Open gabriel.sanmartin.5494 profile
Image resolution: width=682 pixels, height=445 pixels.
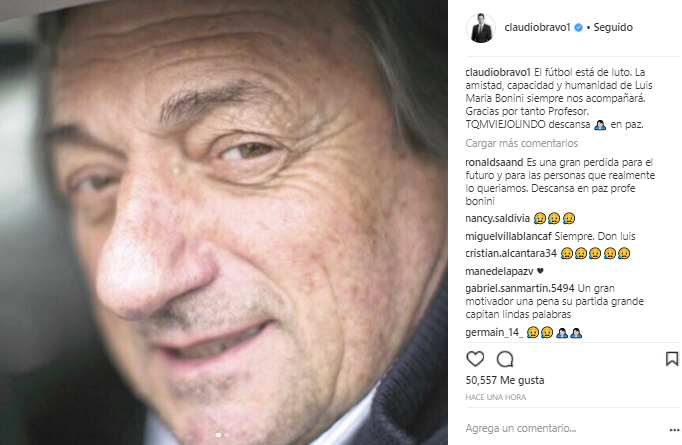coord(520,288)
